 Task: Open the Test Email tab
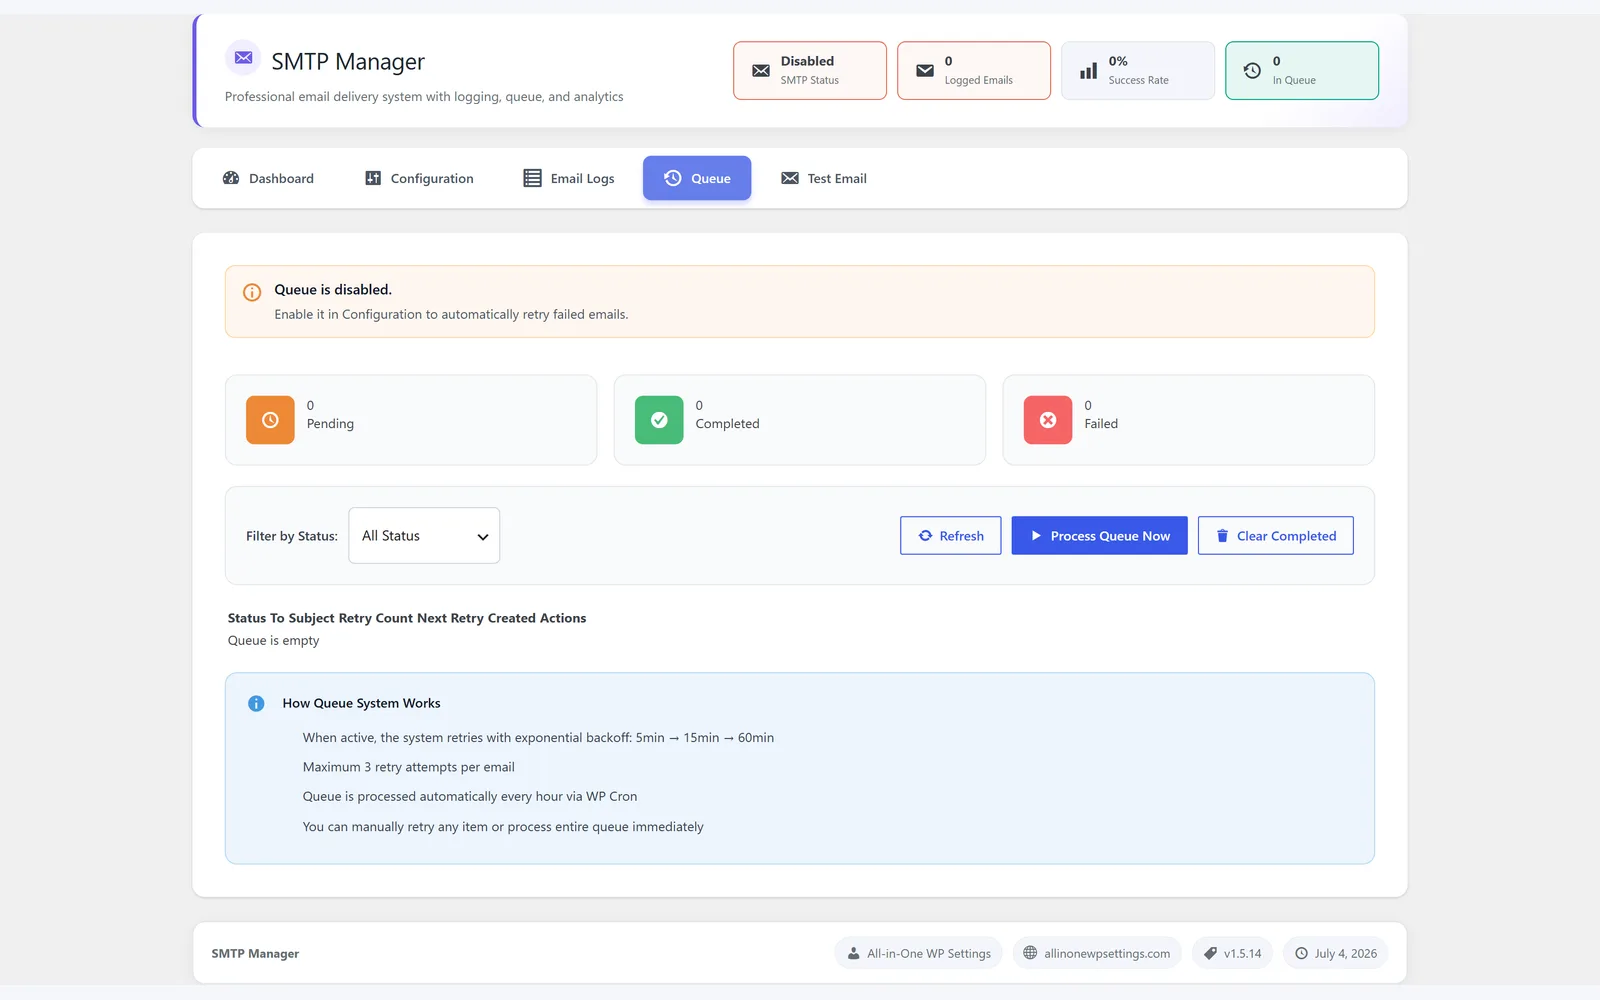click(824, 178)
